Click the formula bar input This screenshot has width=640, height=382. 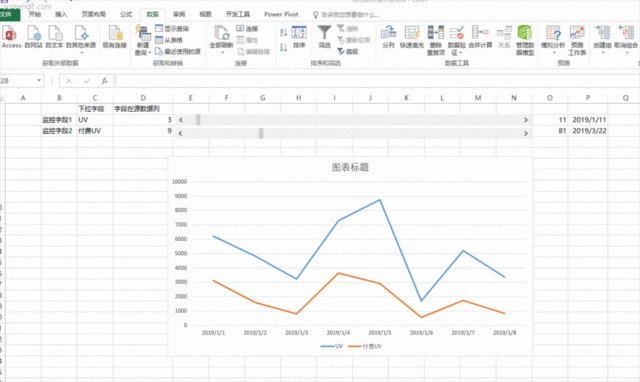coord(378,81)
